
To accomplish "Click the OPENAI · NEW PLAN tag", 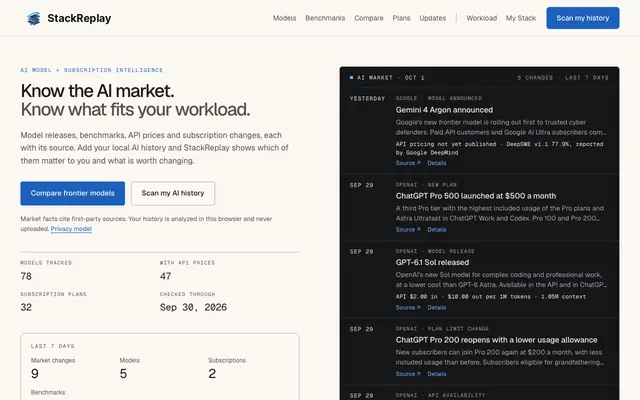I will (426, 185).
